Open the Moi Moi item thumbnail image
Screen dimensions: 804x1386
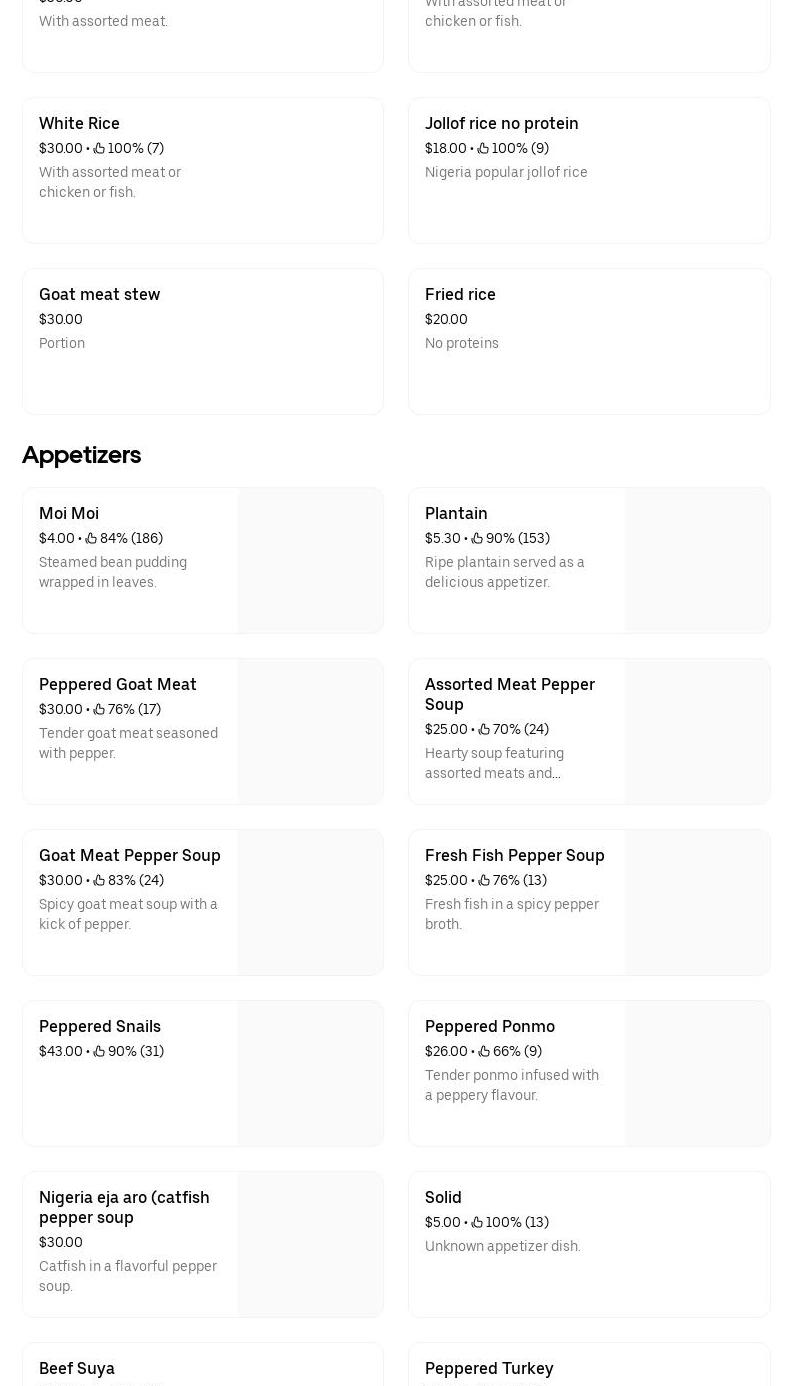tap(310, 560)
